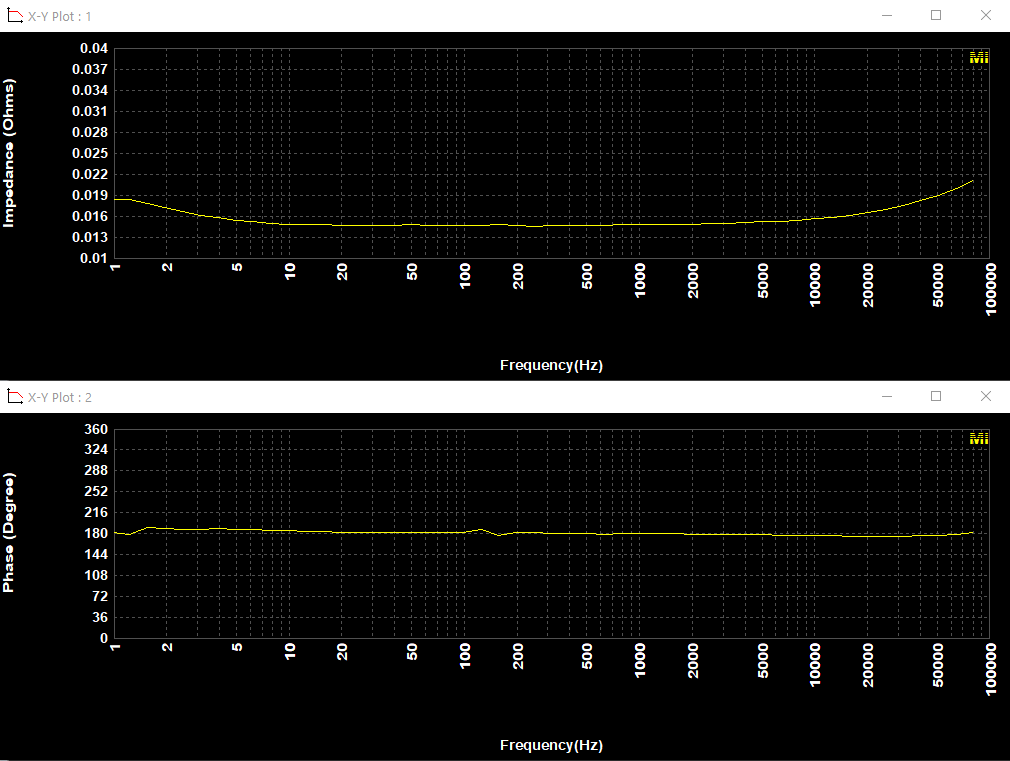The image size is (1010, 761).
Task: Select the 'X-Y Plot : 2' title text
Action: (x=60, y=398)
